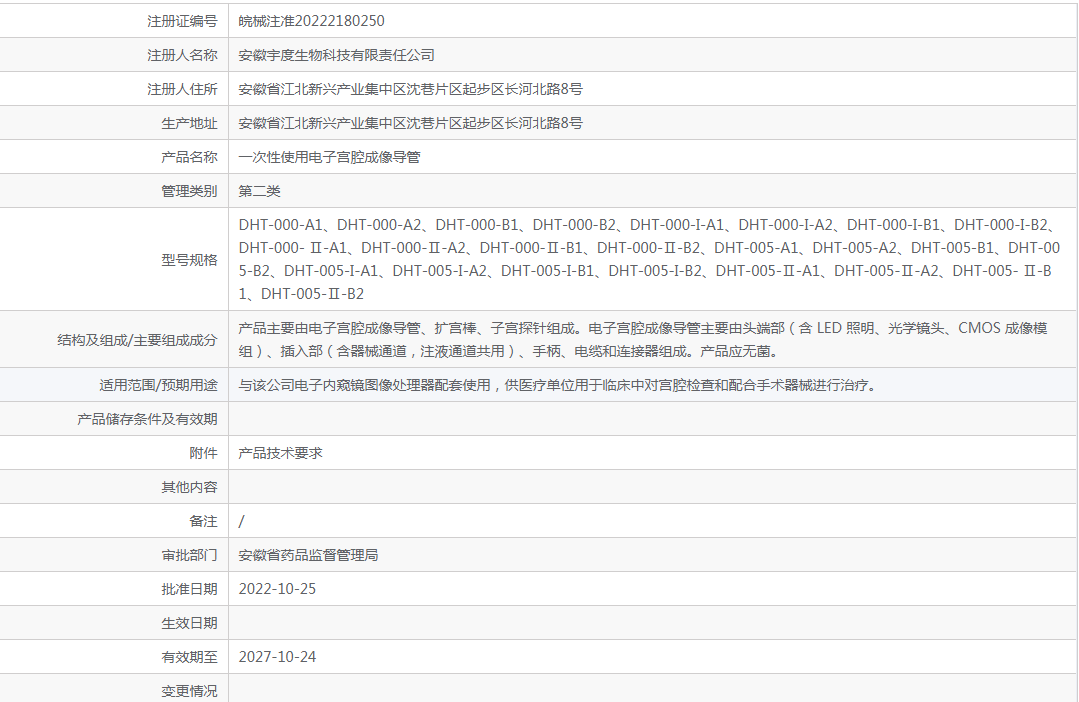Click the 注册人住所 address value
1079x702 pixels.
coord(410,89)
